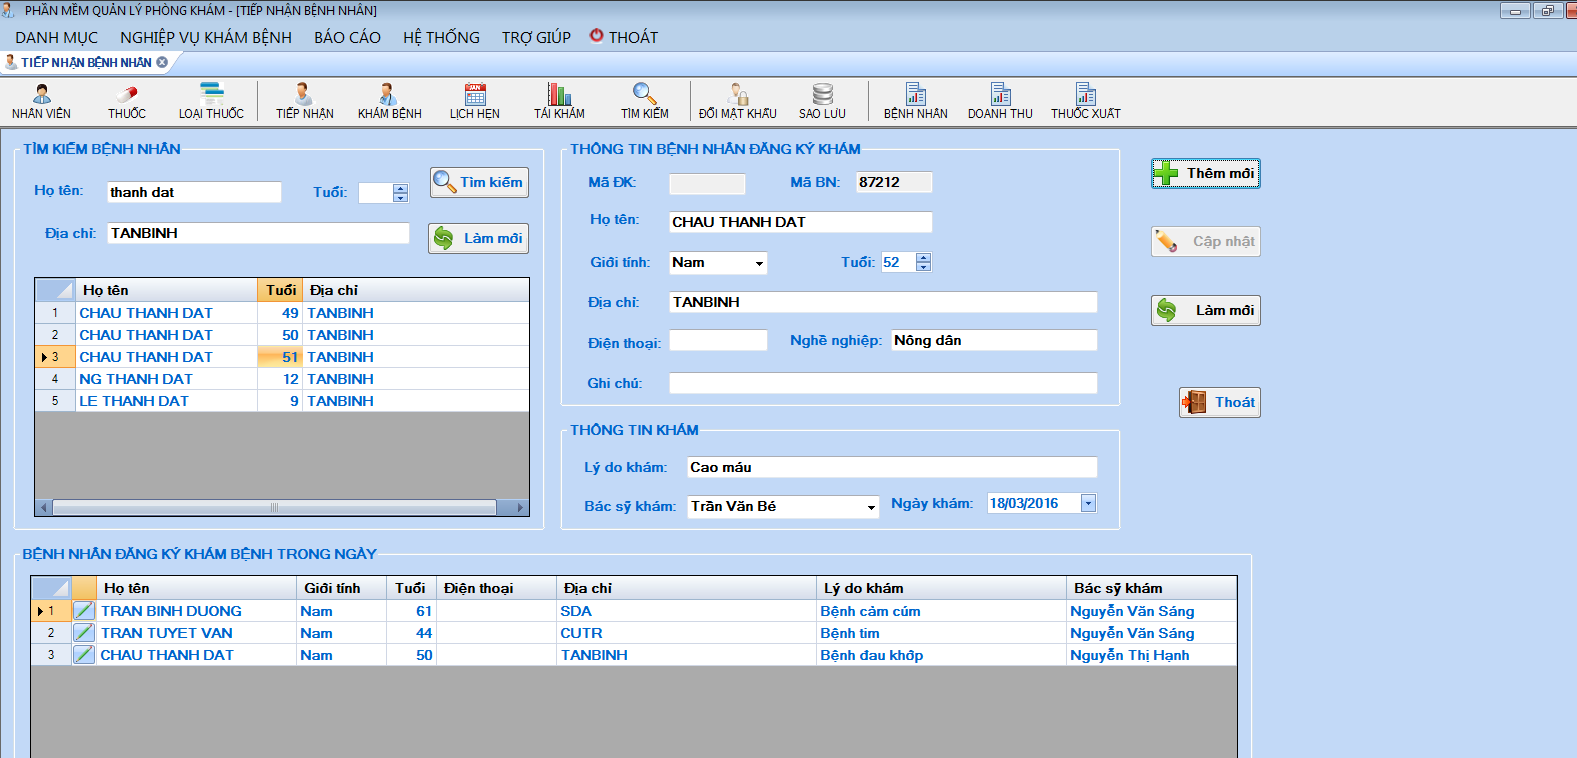Click the Ghi chú field
The width and height of the screenshot is (1577, 758).
(x=883, y=383)
